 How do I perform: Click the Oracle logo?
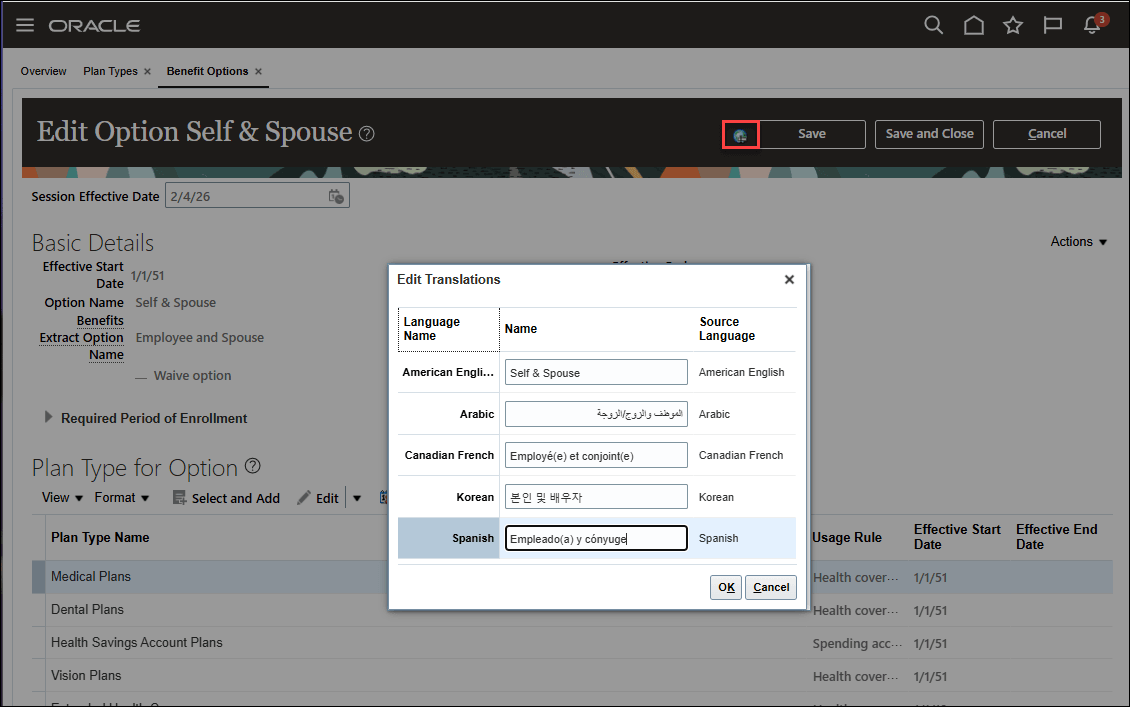click(x=94, y=26)
